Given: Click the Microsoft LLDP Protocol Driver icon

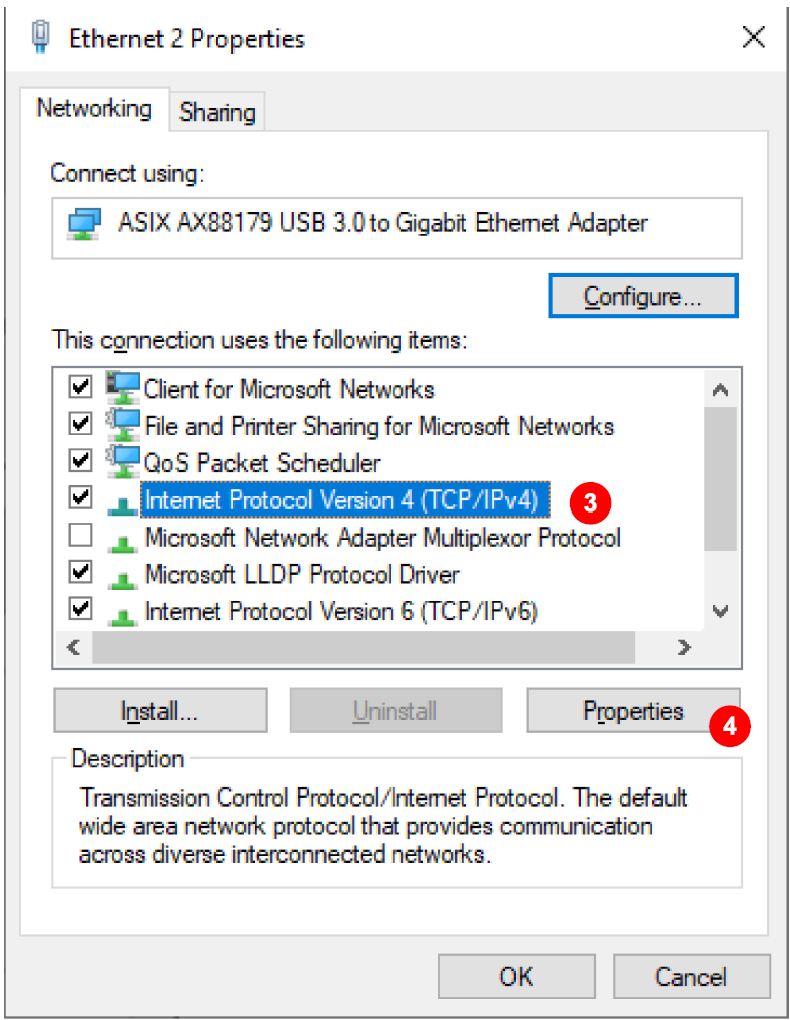Looking at the screenshot, I should point(124,577).
